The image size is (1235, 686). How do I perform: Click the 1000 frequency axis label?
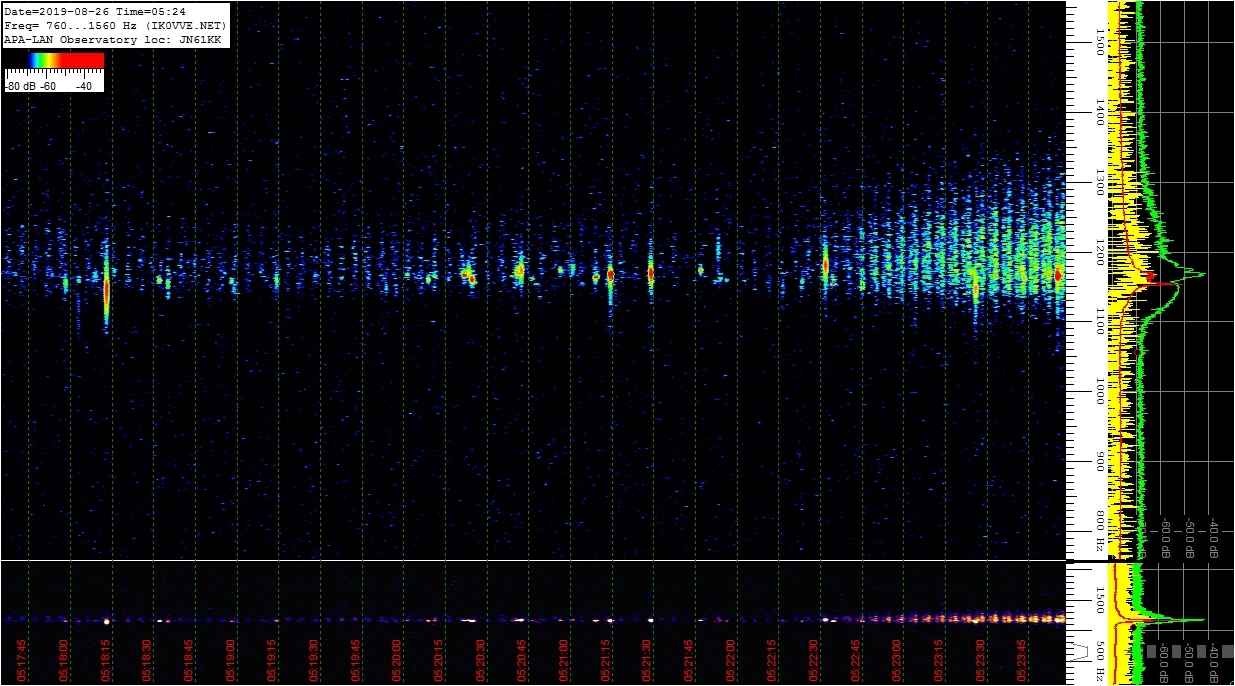pos(1099,391)
